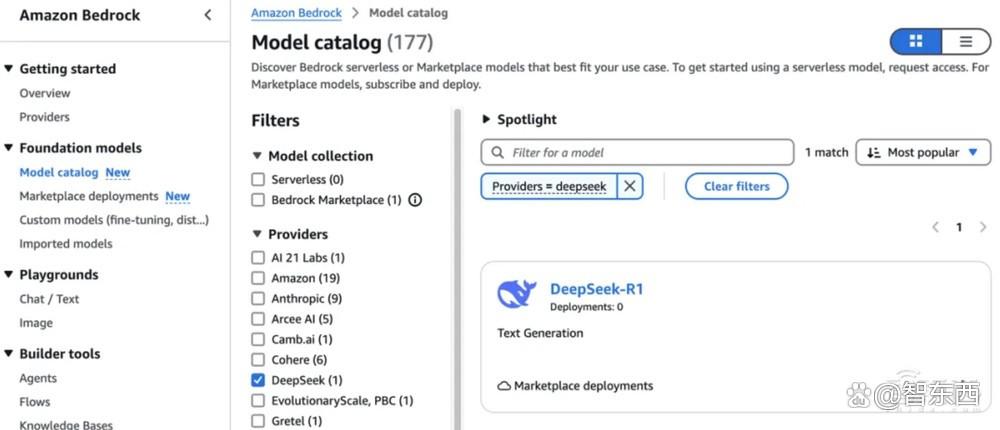The width and height of the screenshot is (1000, 430).
Task: Open Agents in Builder tools
Action: pyautogui.click(x=38, y=378)
